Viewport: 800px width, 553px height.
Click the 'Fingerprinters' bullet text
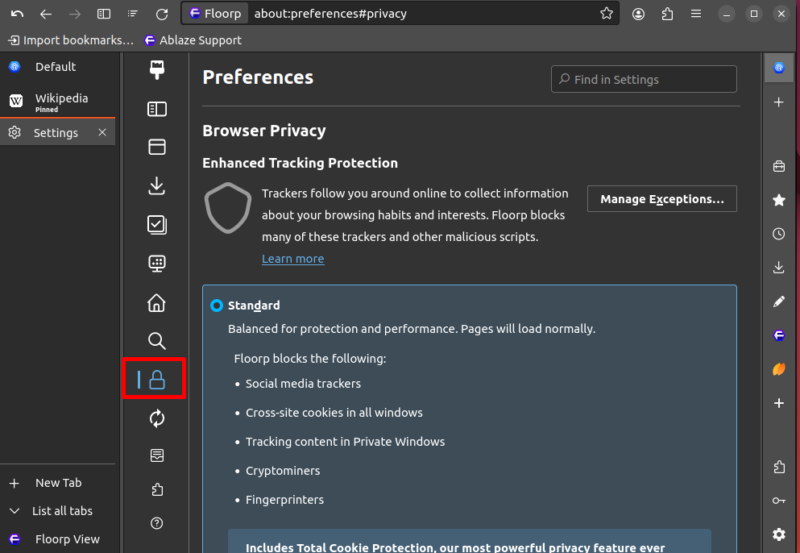click(285, 500)
